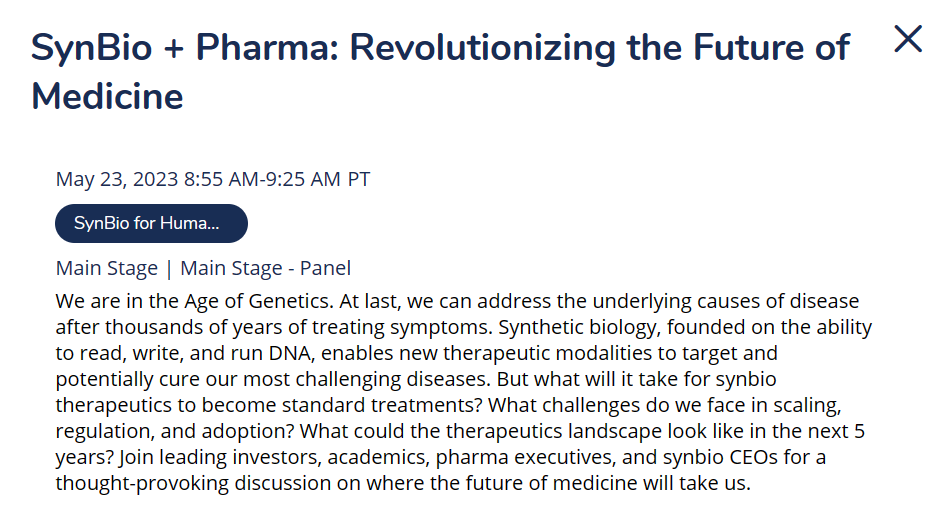Click the SynBio + Pharma session title
931x515 pixels.
click(x=440, y=71)
